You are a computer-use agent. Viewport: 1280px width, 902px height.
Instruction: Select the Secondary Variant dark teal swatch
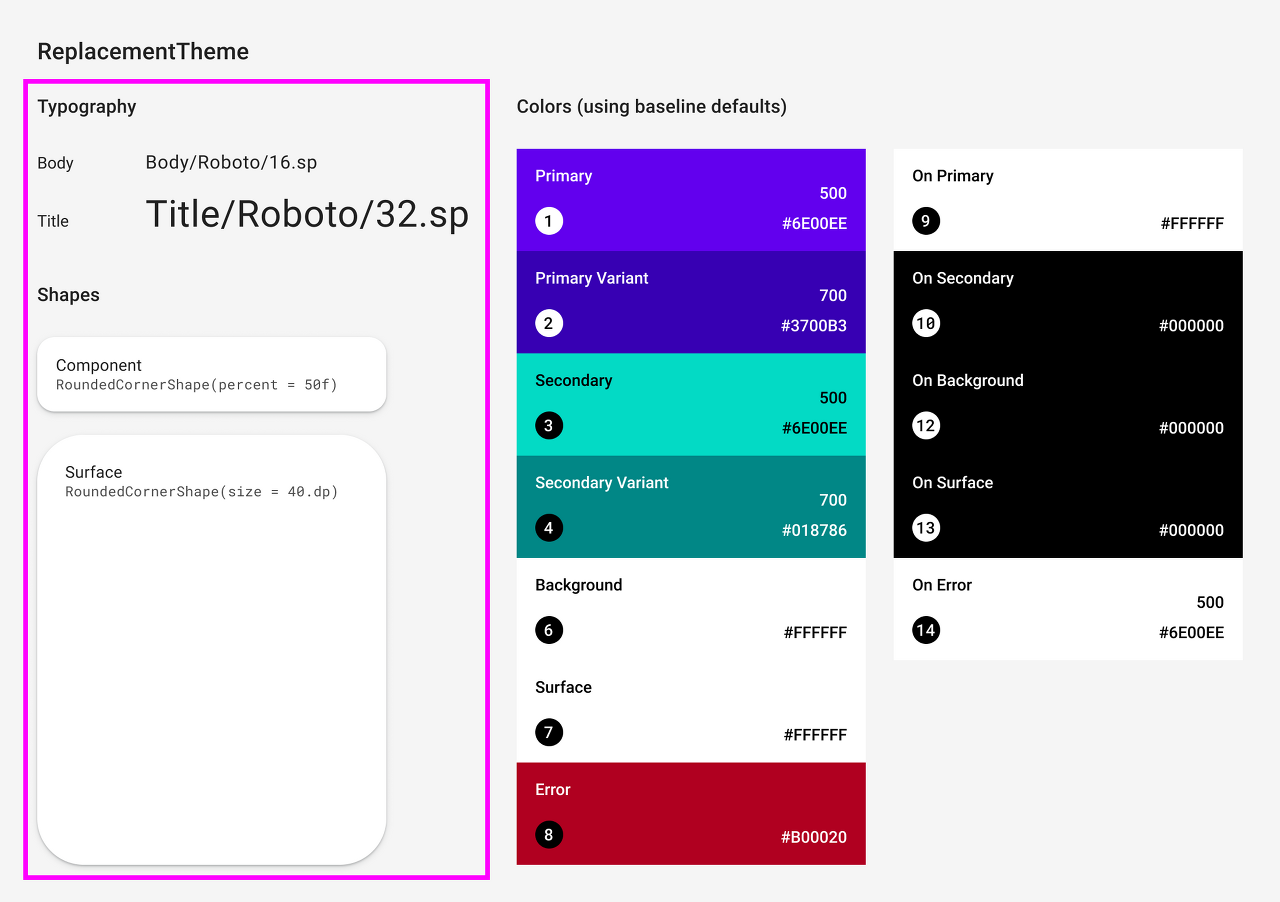pyautogui.click(x=691, y=507)
